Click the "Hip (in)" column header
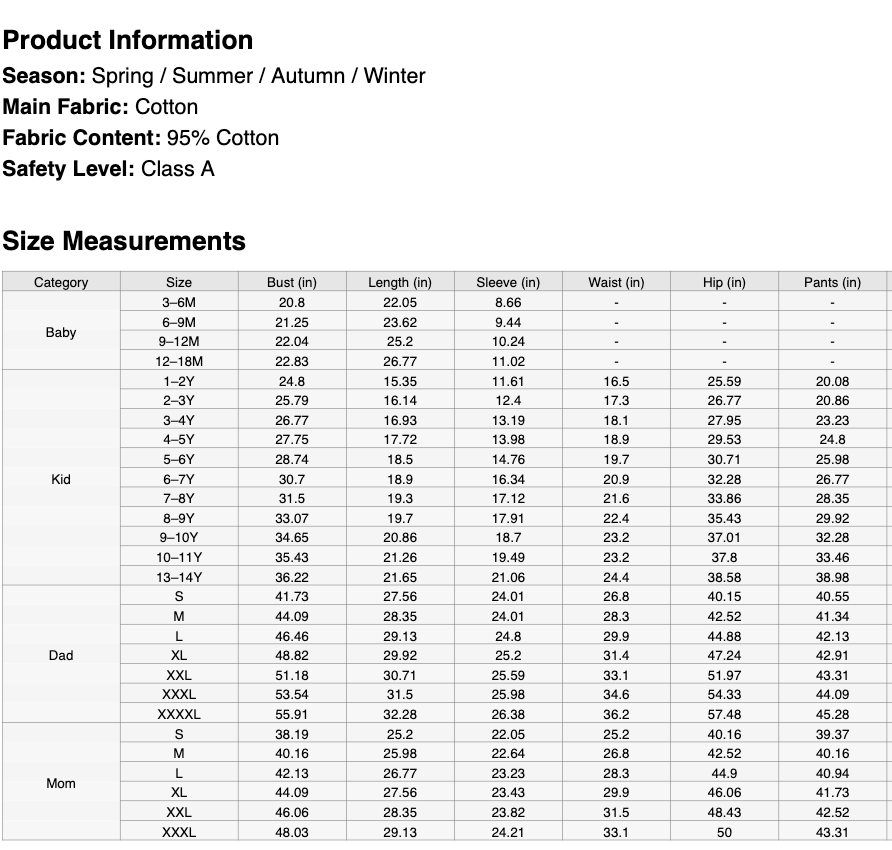892x850 pixels. click(x=724, y=282)
